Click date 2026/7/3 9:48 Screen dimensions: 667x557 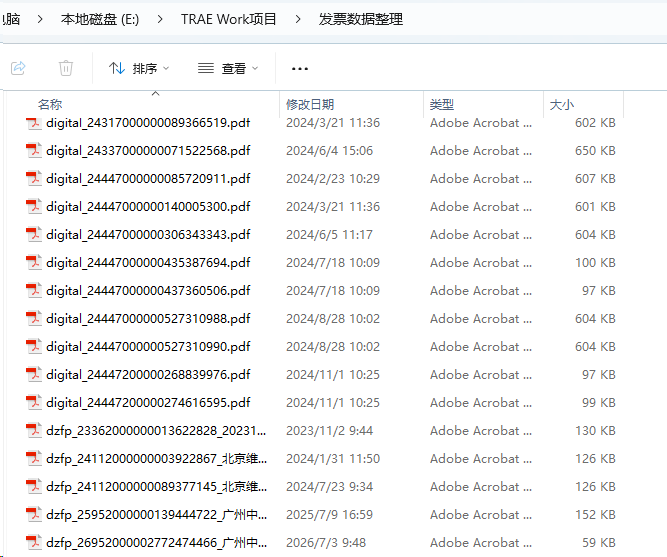point(326,543)
